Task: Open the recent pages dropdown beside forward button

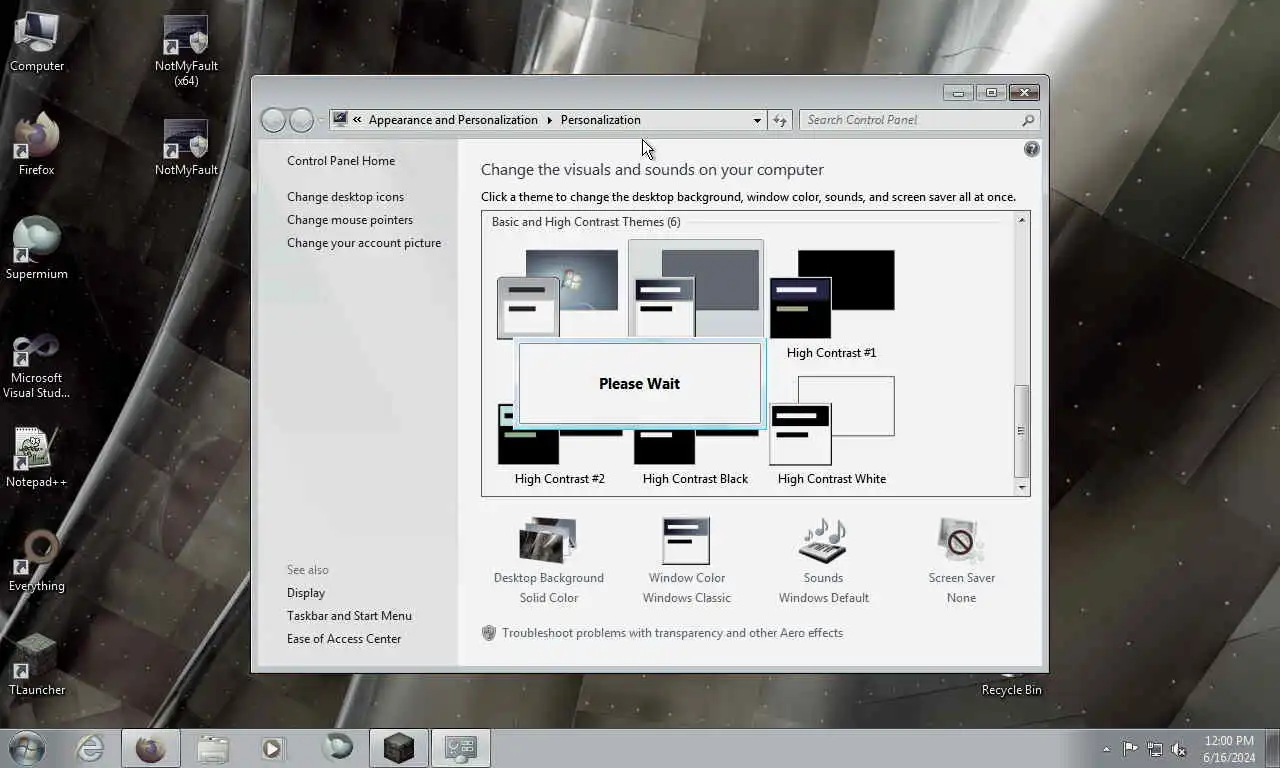Action: 321,120
